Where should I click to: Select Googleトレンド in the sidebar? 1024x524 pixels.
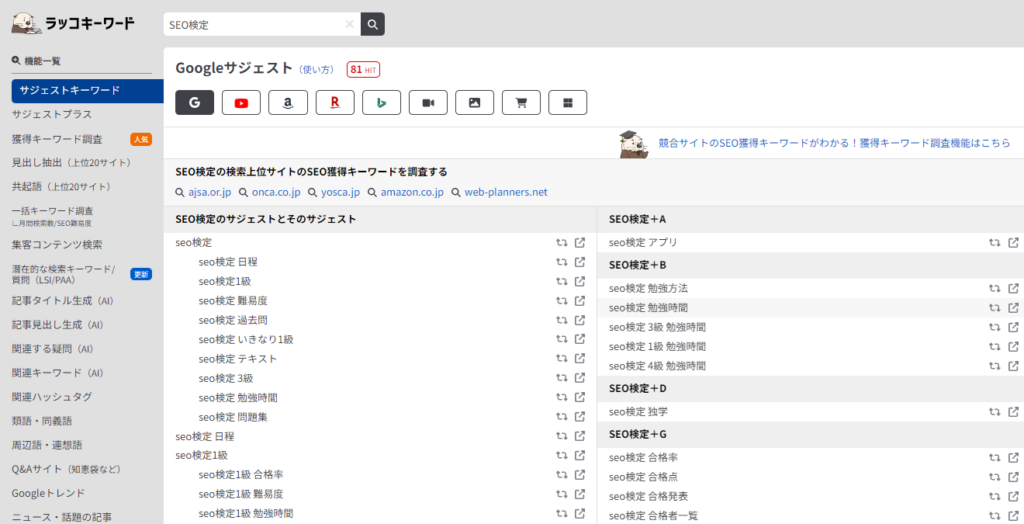tap(48, 493)
